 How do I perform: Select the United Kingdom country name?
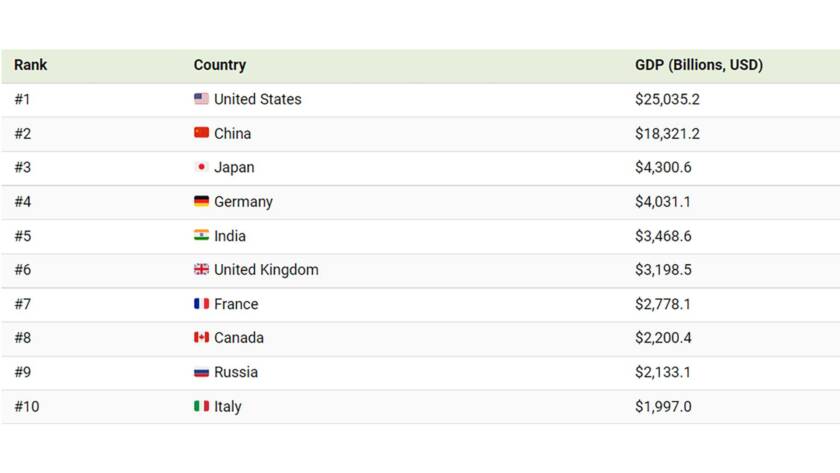[x=266, y=269]
